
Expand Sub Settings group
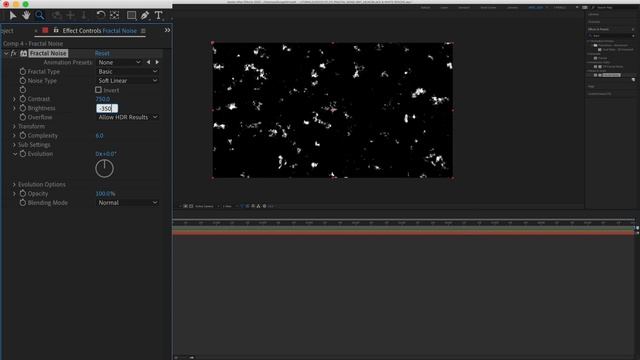(x=14, y=145)
